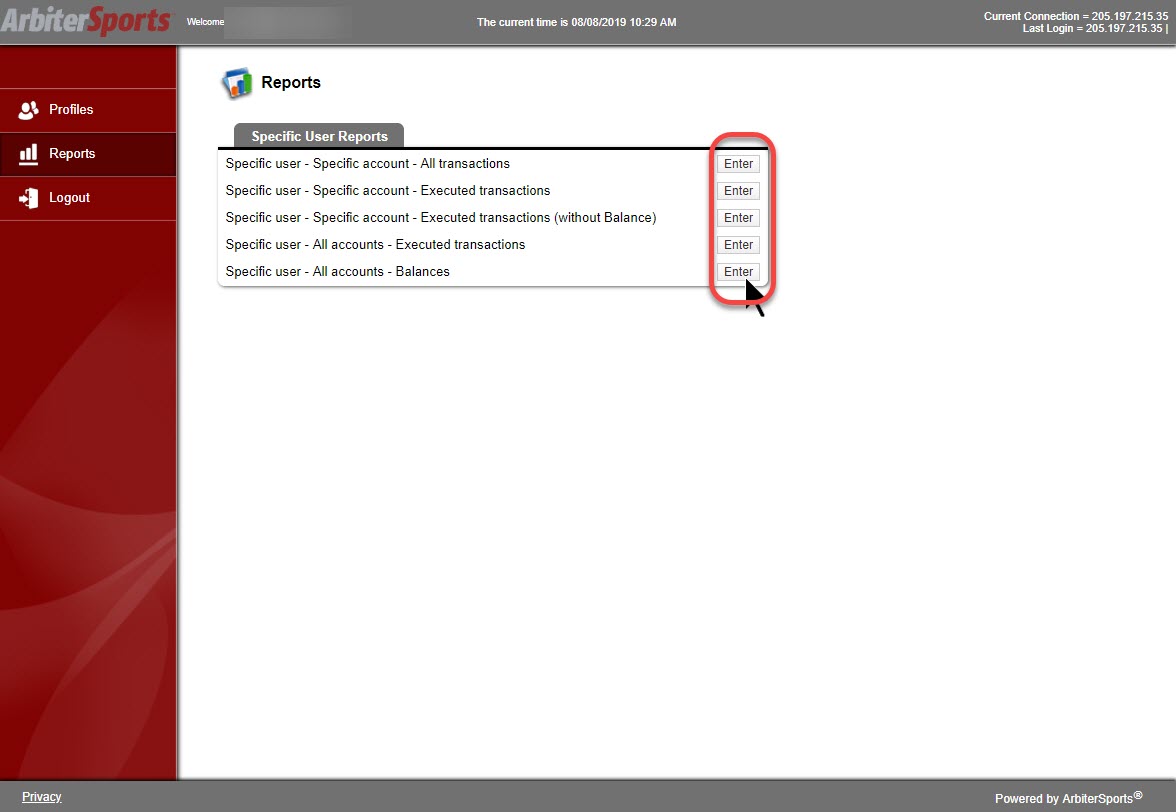Click the Reports page heading text
This screenshot has width=1176, height=812.
point(291,82)
